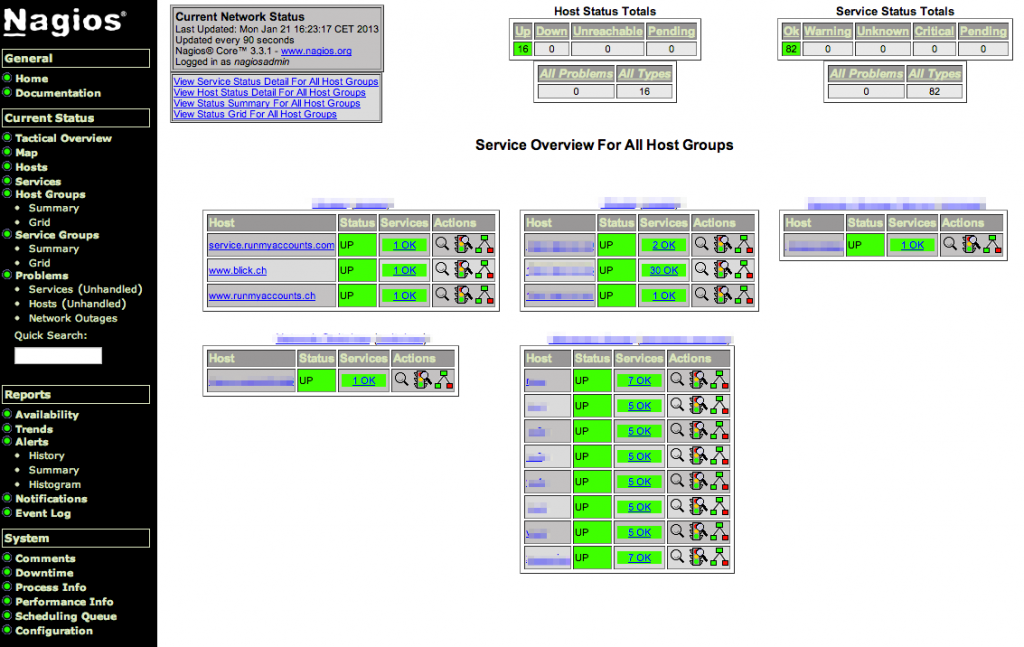Open Hosts in Current Status
This screenshot has height=647, width=1024.
(x=31, y=167)
